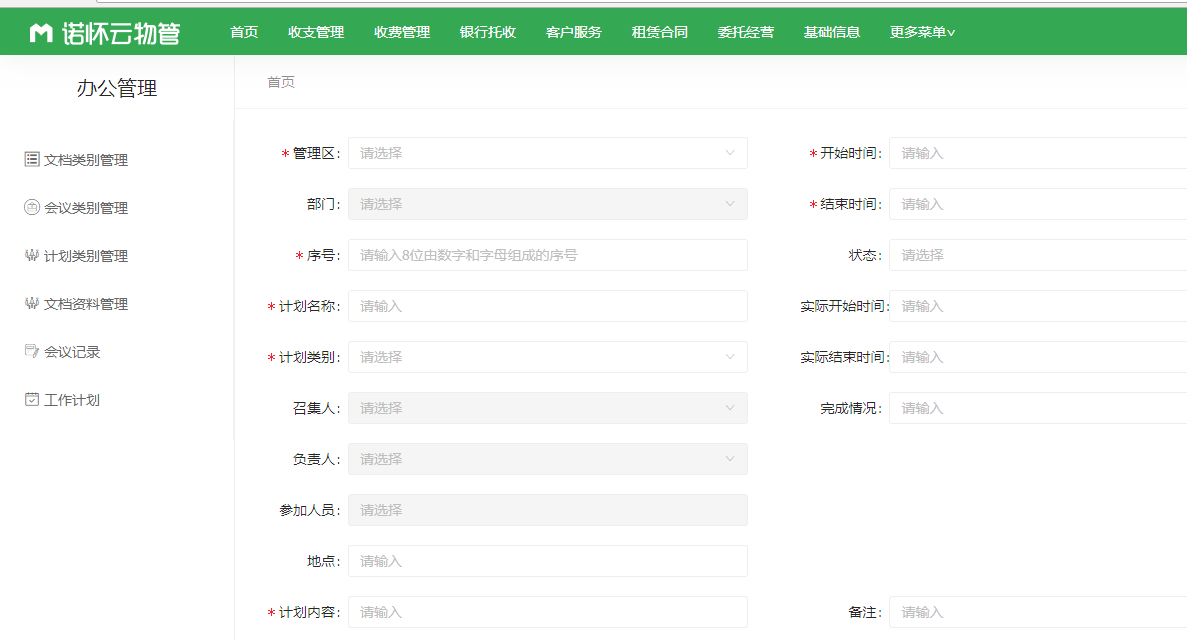The width and height of the screenshot is (1187, 640).
Task: Click the 会议类别管理 sidebar icon
Action: coord(32,207)
